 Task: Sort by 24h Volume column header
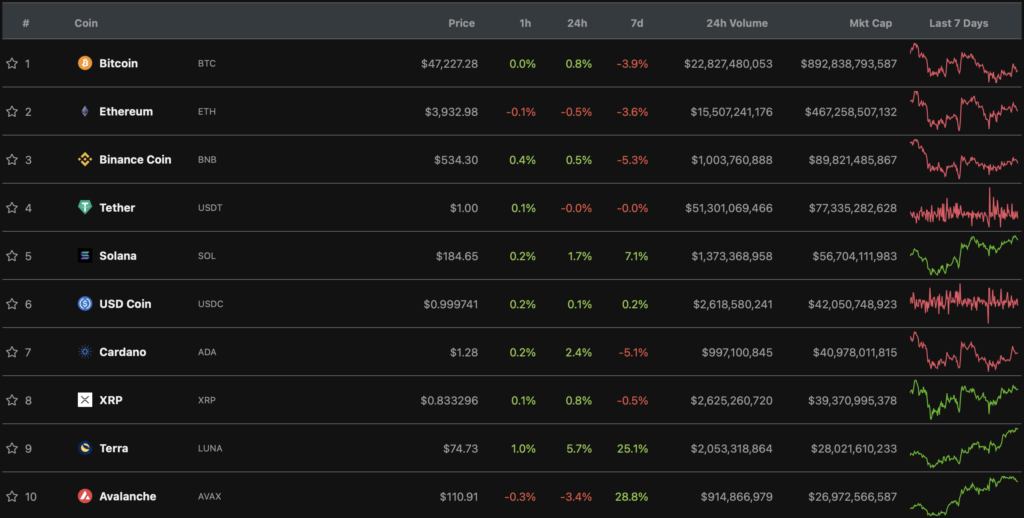click(x=738, y=23)
